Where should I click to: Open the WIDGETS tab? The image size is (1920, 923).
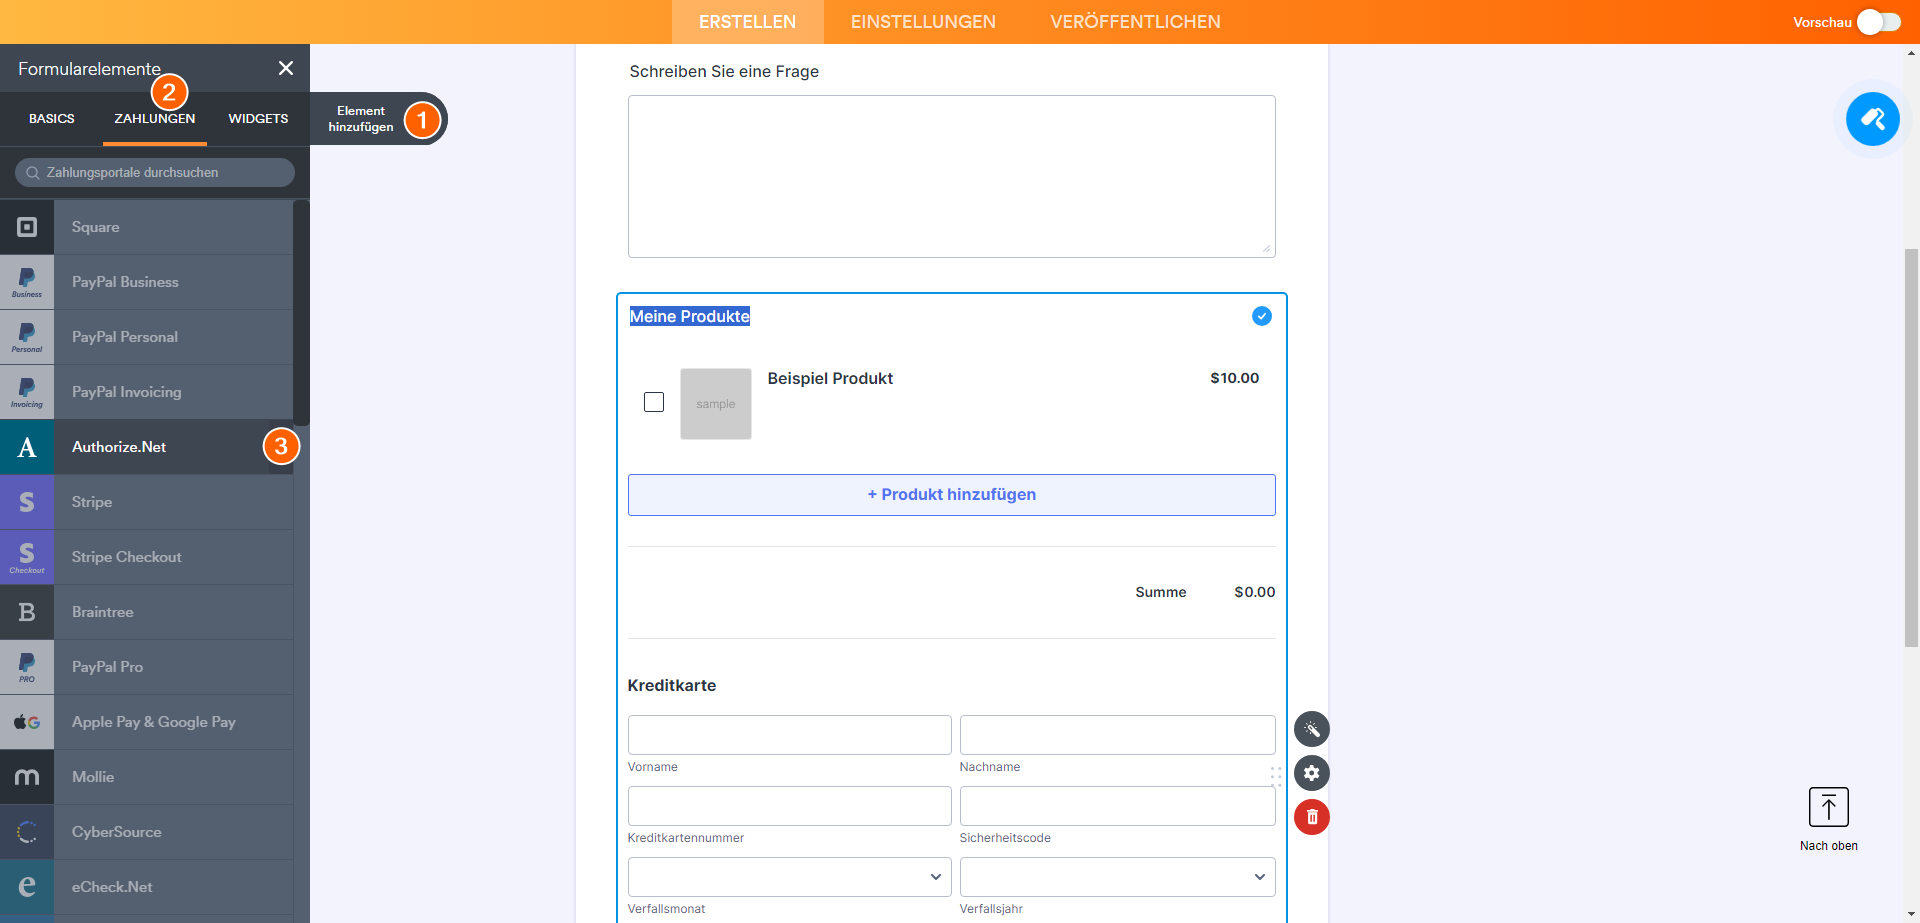pos(258,119)
